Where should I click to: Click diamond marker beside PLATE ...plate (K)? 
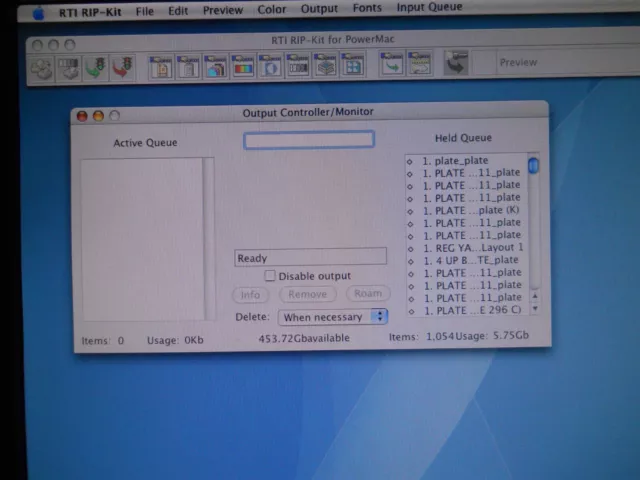tap(411, 212)
